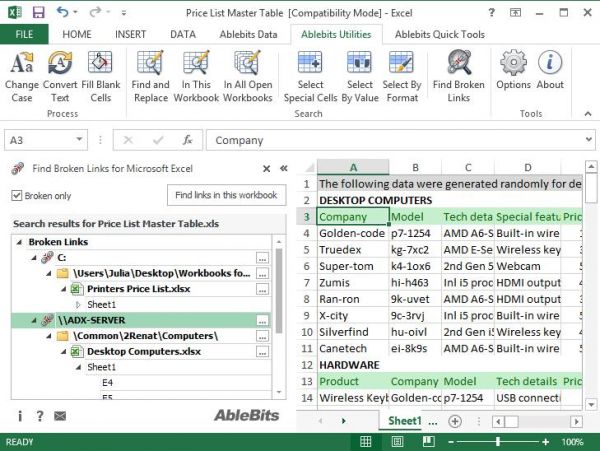Click ellipsis button next to Desktop Computers.xlsx

click(x=262, y=352)
